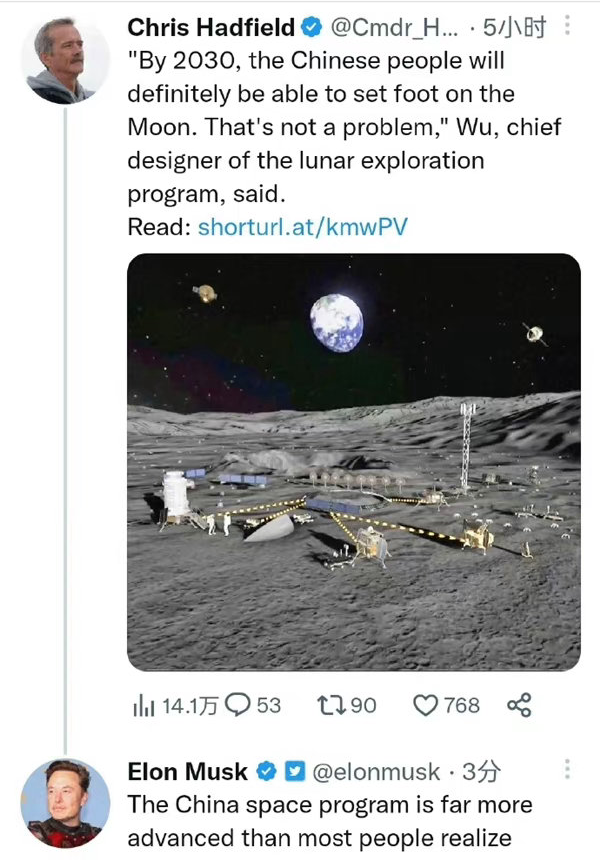The height and width of the screenshot is (863, 600).
Task: Open more options menu on Elon Musk's reply
Action: [567, 770]
